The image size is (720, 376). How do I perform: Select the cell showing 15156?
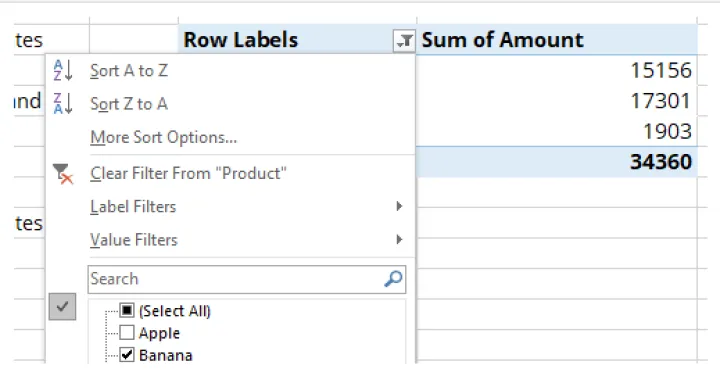557,70
